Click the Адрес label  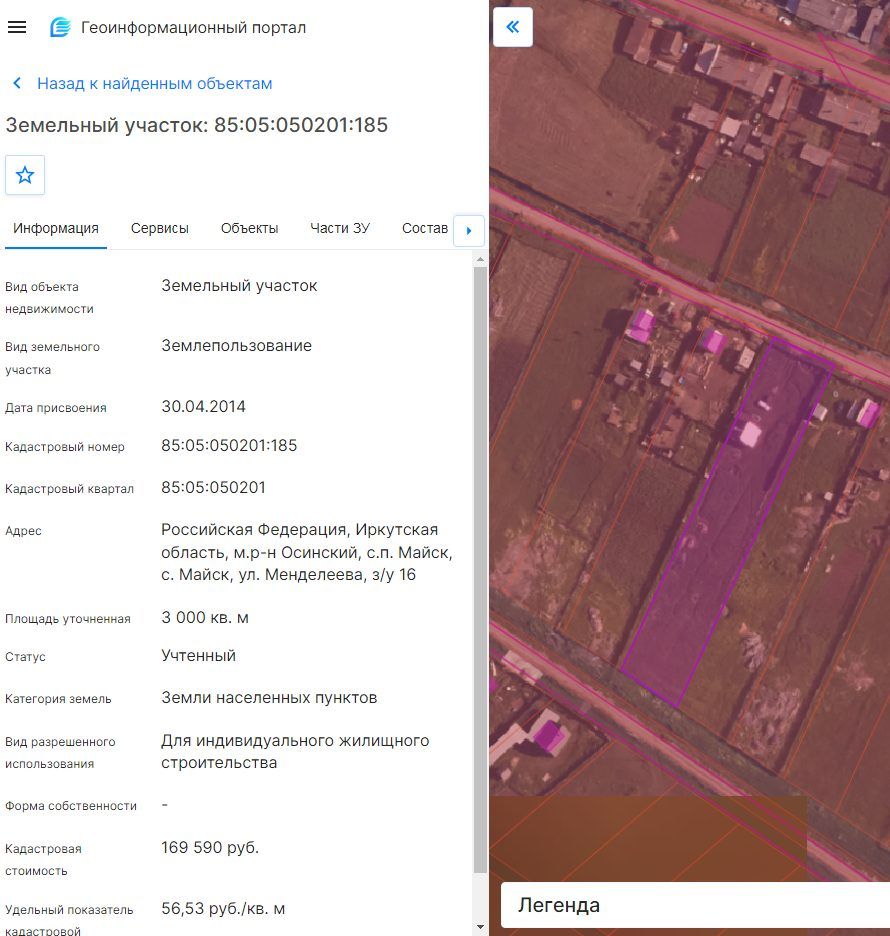(23, 531)
